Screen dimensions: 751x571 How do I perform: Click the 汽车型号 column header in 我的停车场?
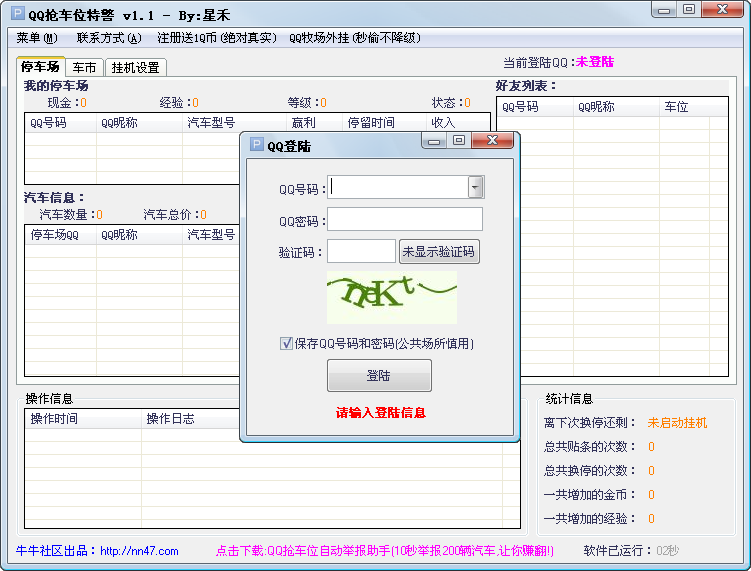coord(235,123)
